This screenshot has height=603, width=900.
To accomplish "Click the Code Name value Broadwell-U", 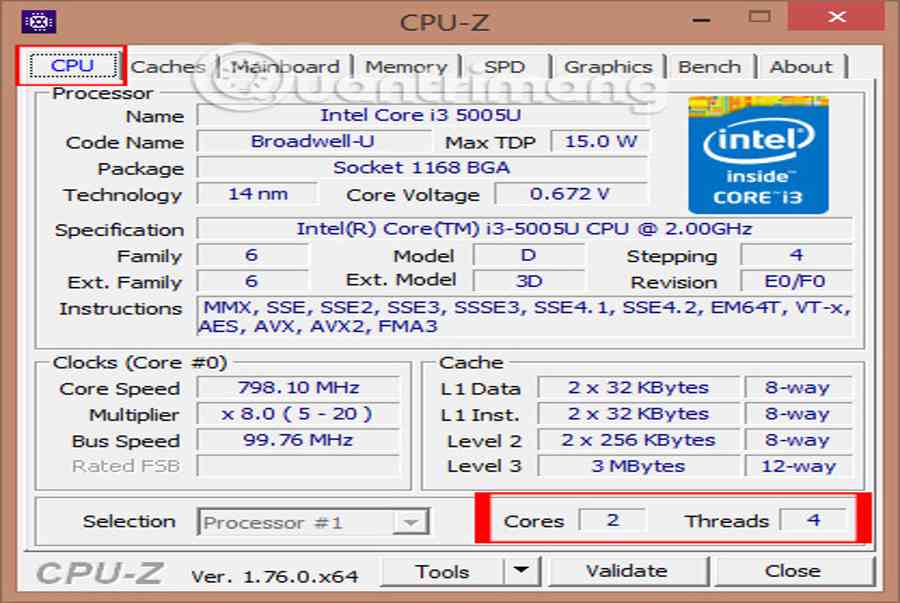I will click(313, 141).
